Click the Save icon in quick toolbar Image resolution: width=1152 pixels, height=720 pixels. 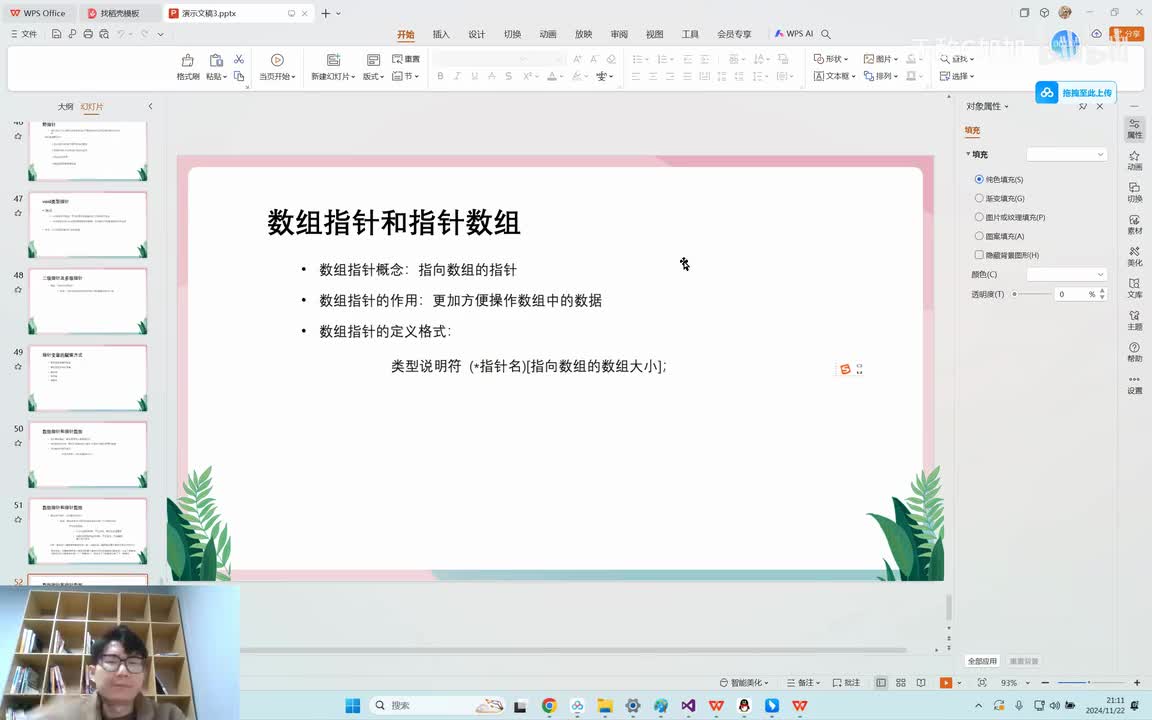(56, 34)
